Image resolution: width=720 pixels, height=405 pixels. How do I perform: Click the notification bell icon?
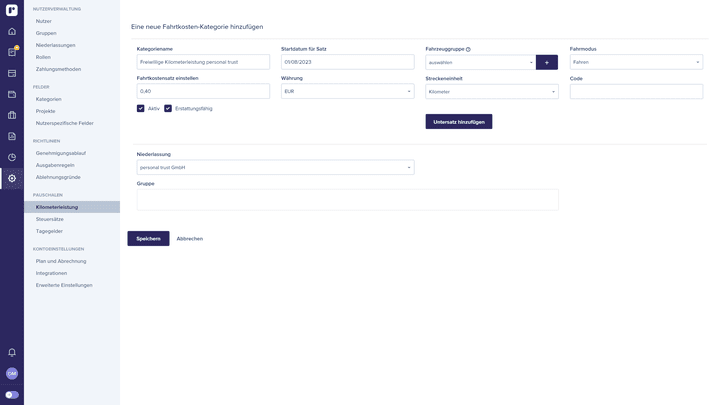click(x=12, y=352)
